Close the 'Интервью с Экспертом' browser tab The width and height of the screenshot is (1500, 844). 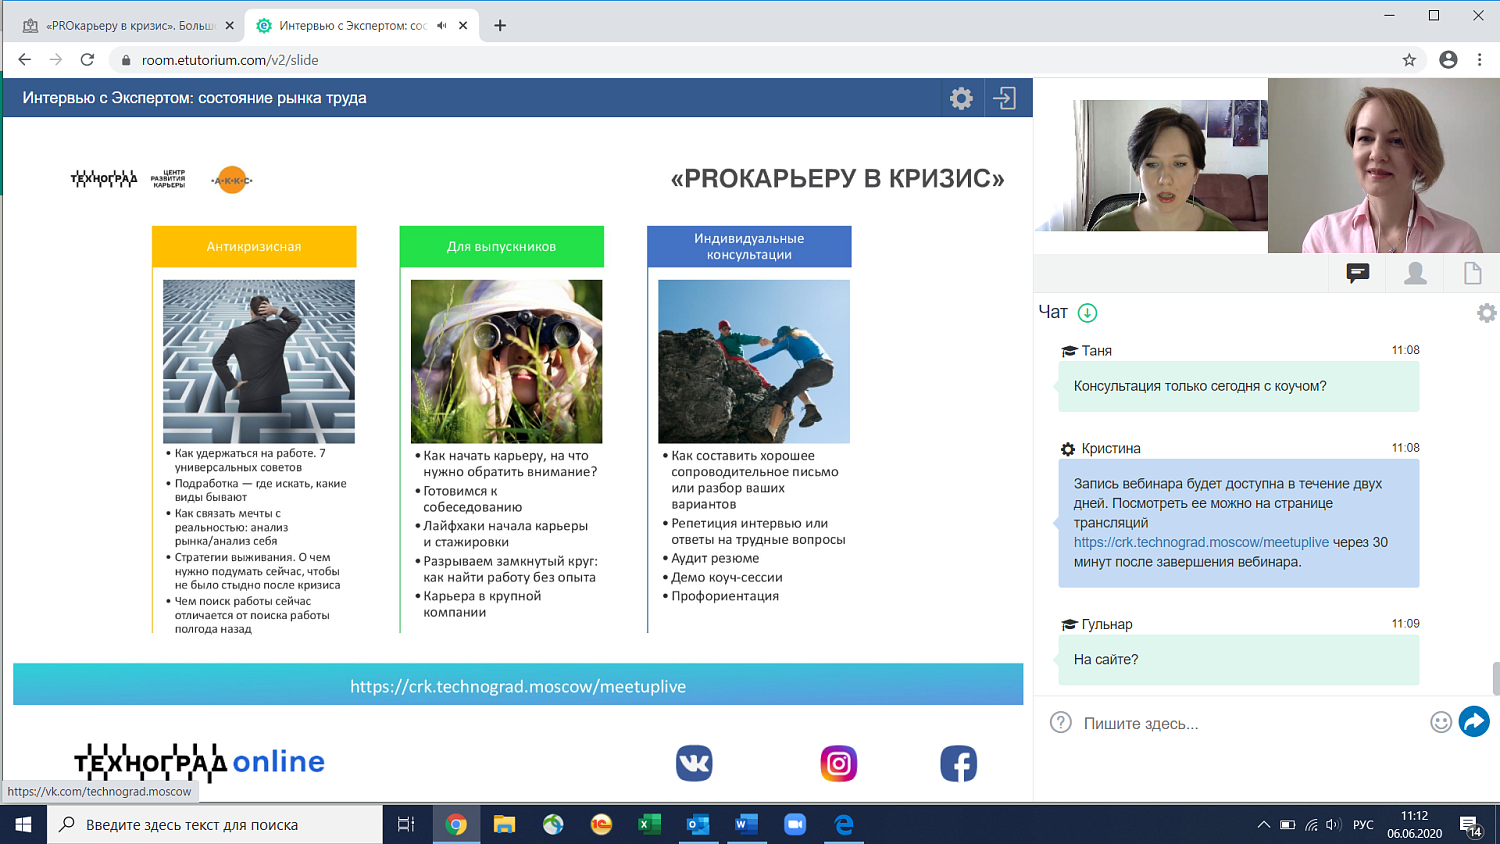(x=463, y=26)
